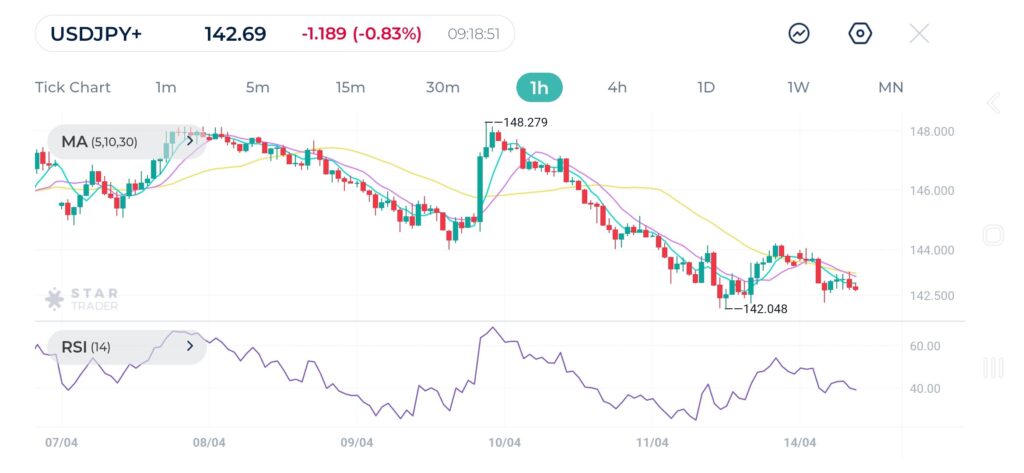Switch to the 4h timeframe

point(617,87)
